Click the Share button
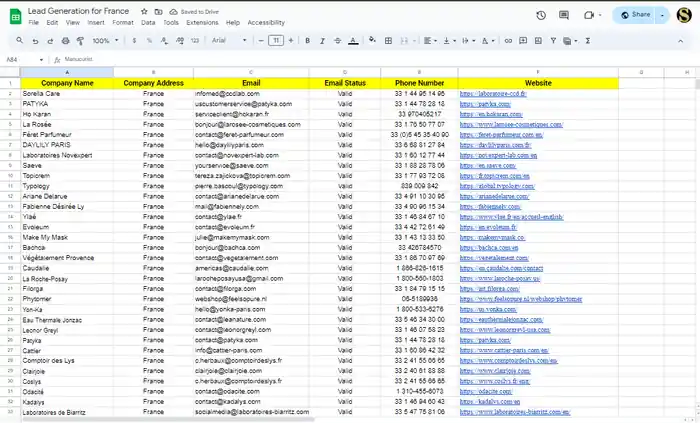This screenshot has width=700, height=423. [635, 15]
